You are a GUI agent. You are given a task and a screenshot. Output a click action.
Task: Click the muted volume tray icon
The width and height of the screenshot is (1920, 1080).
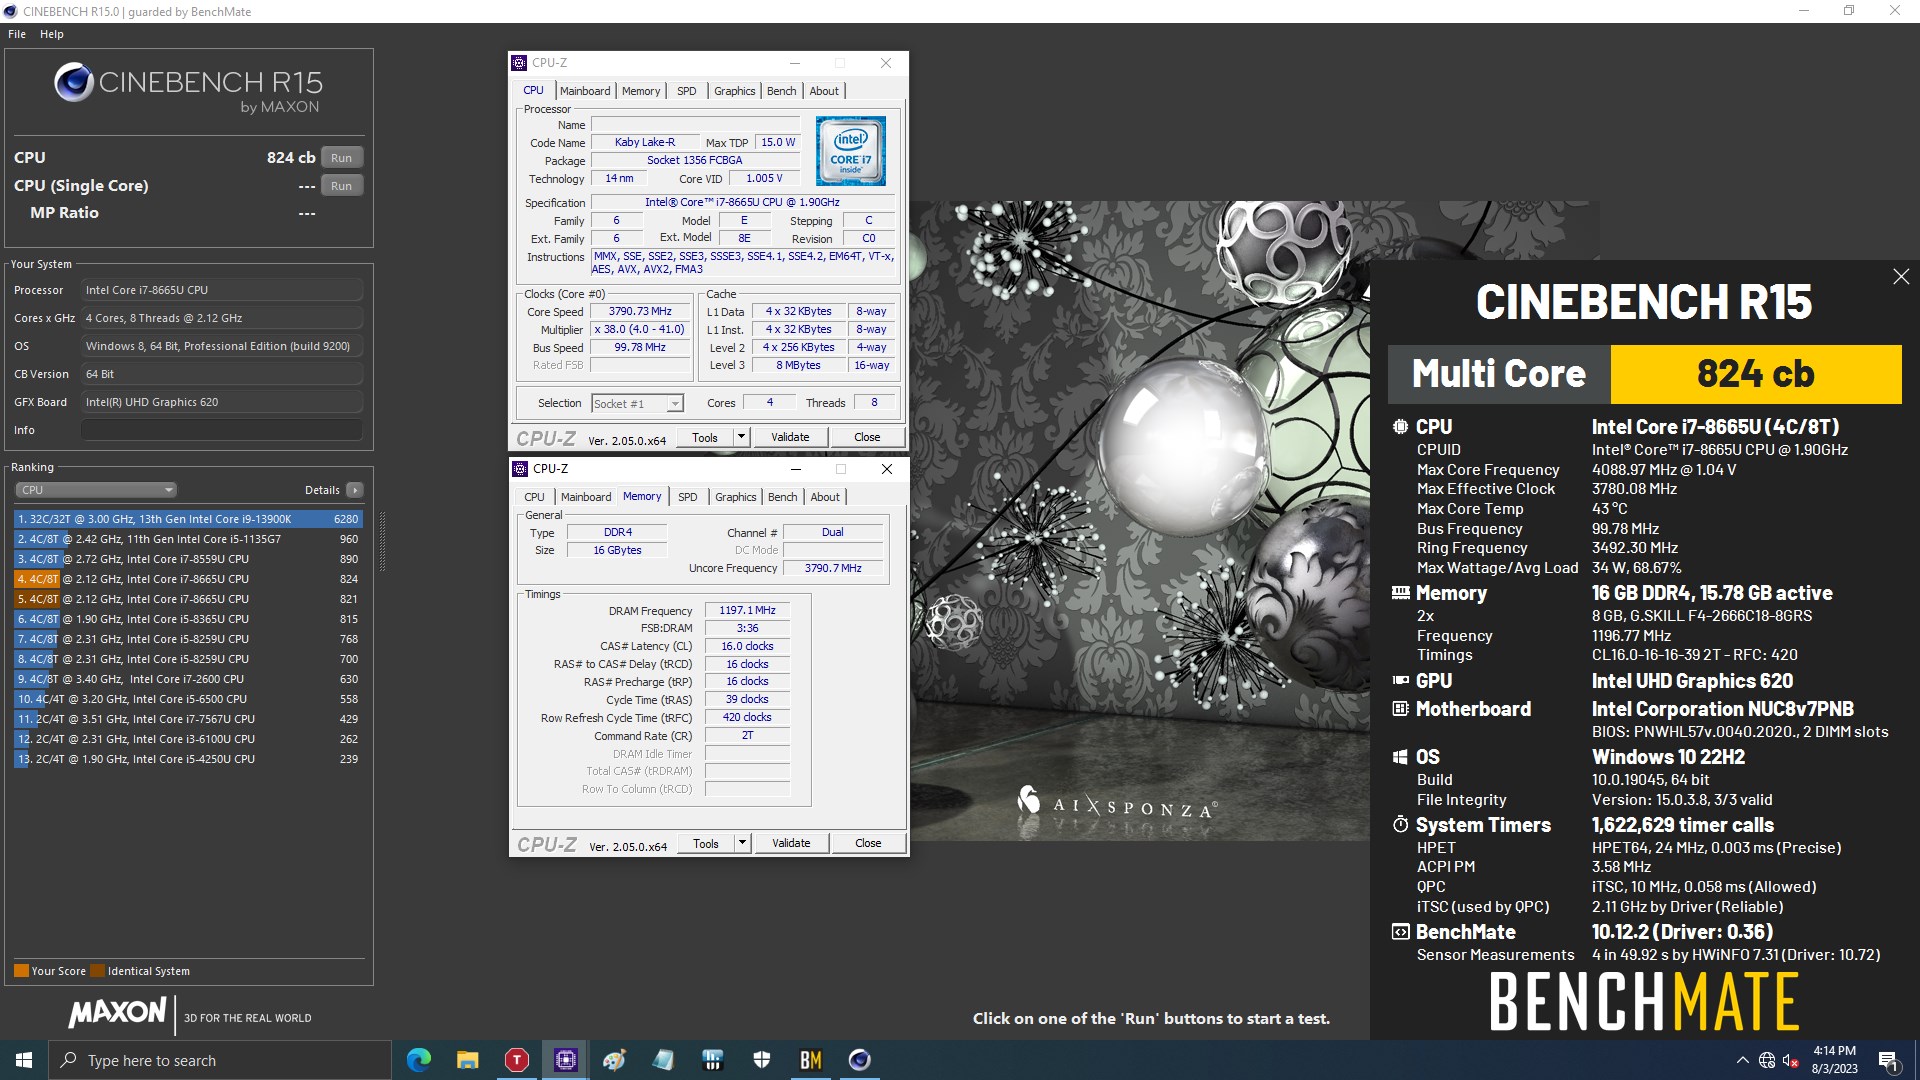pos(1791,1060)
